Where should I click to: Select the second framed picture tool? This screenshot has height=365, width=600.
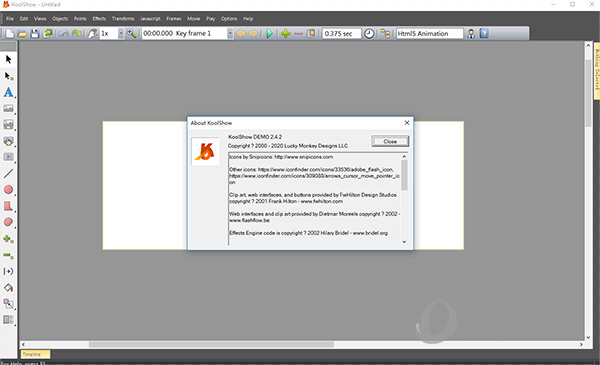pos(8,125)
